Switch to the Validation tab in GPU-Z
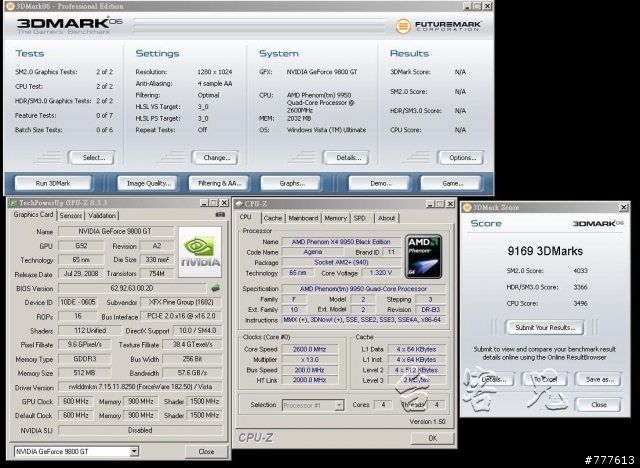 click(x=102, y=215)
